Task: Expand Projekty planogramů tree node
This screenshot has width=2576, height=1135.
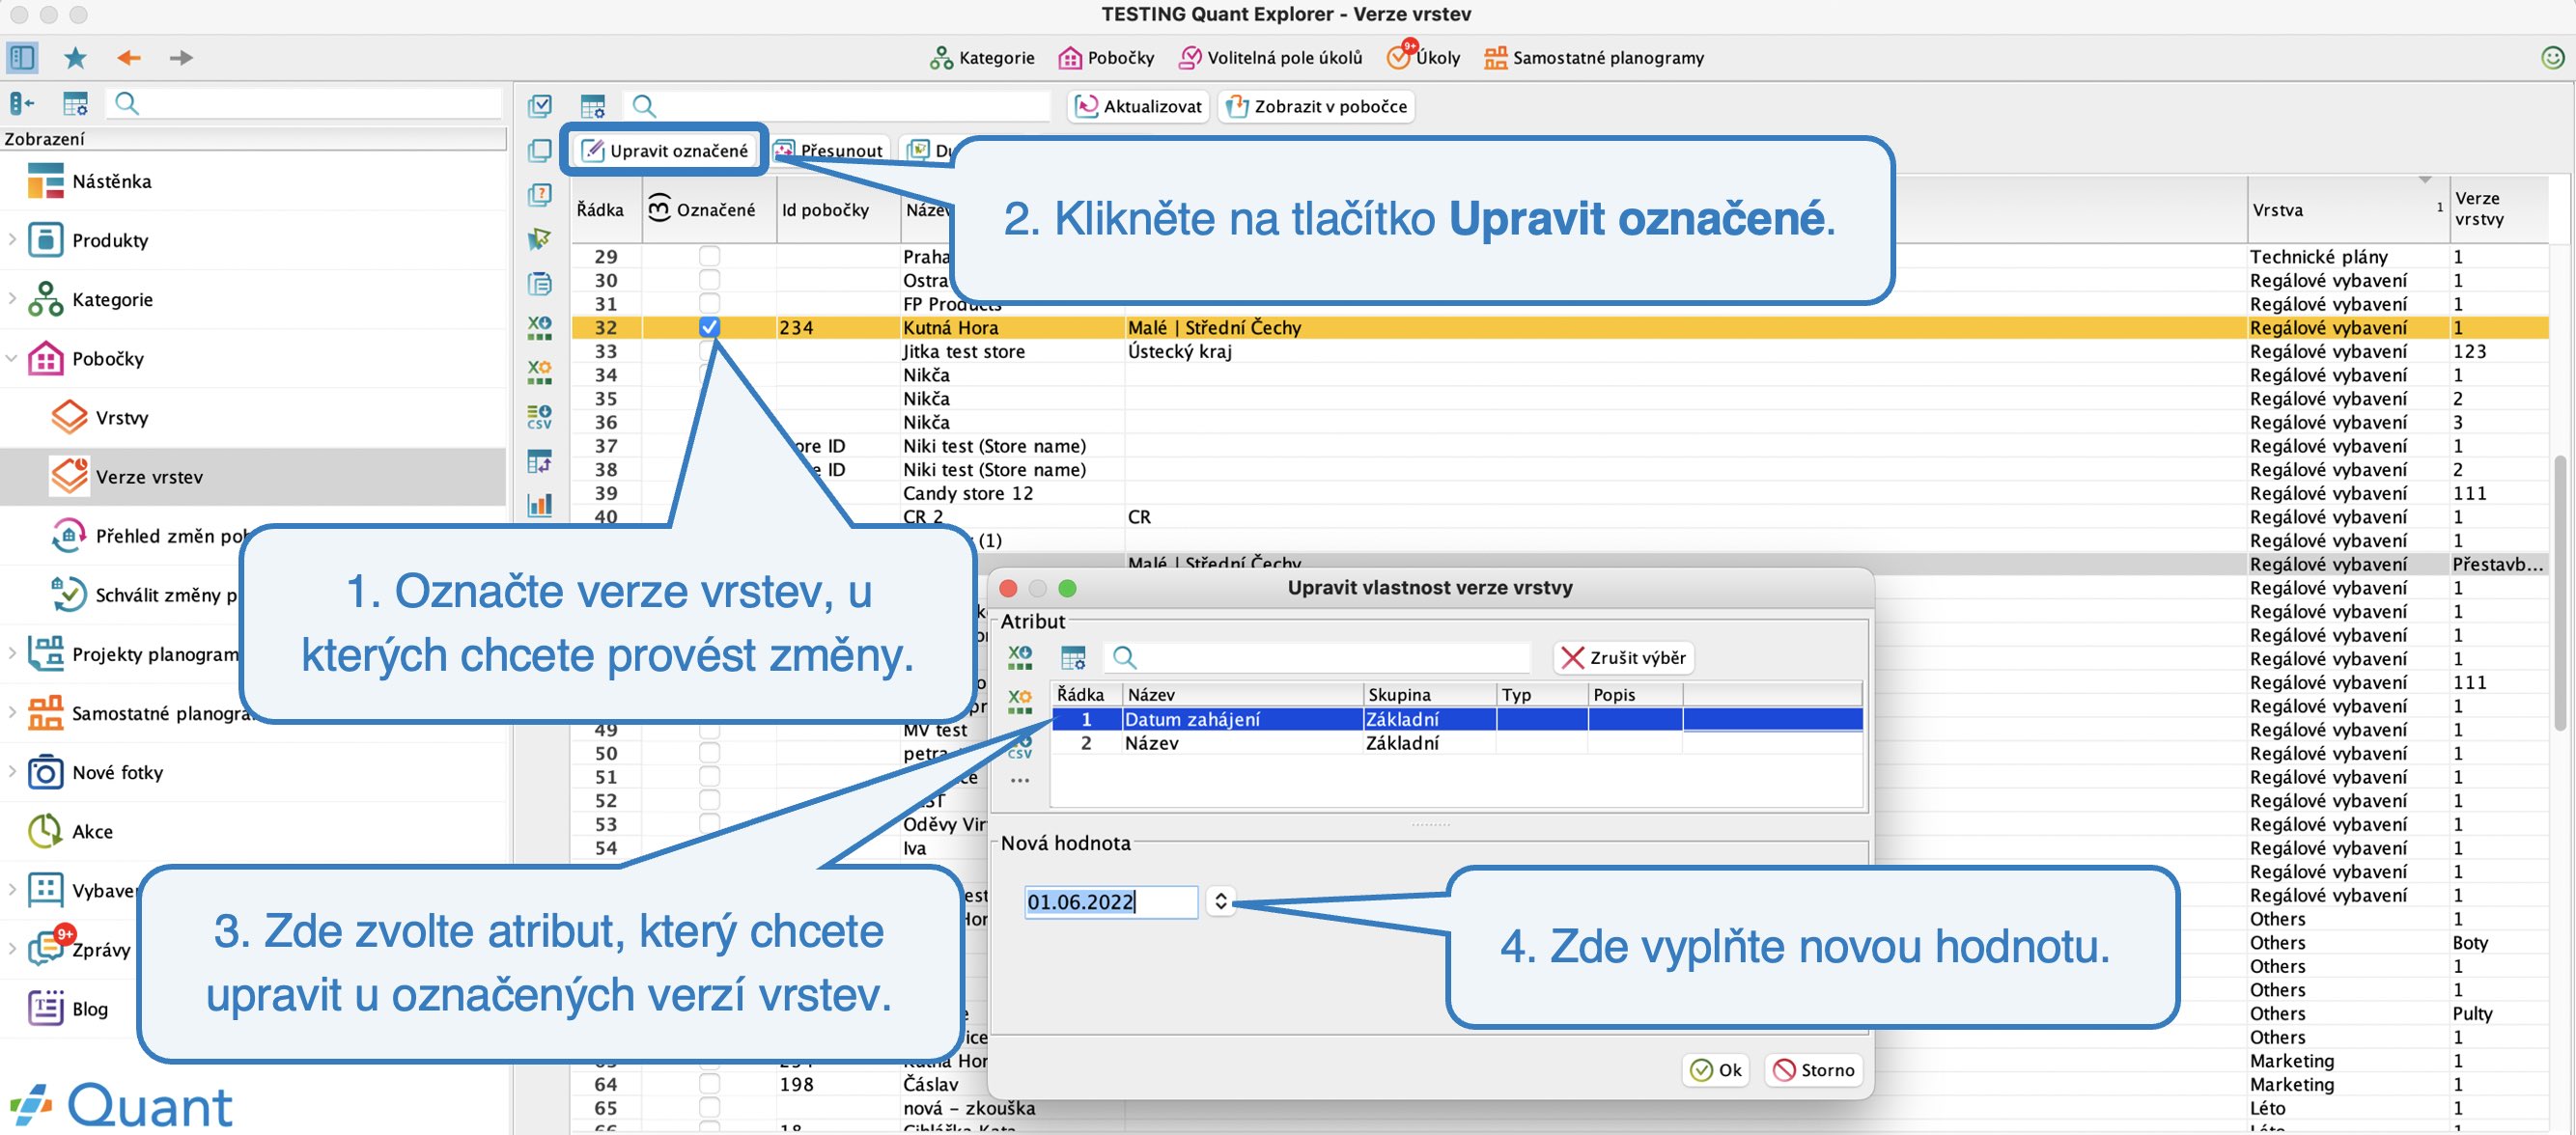Action: (x=12, y=654)
